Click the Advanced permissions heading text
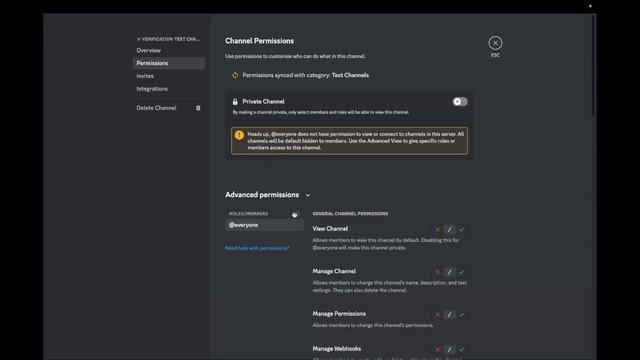This screenshot has width=640, height=360. 262,195
